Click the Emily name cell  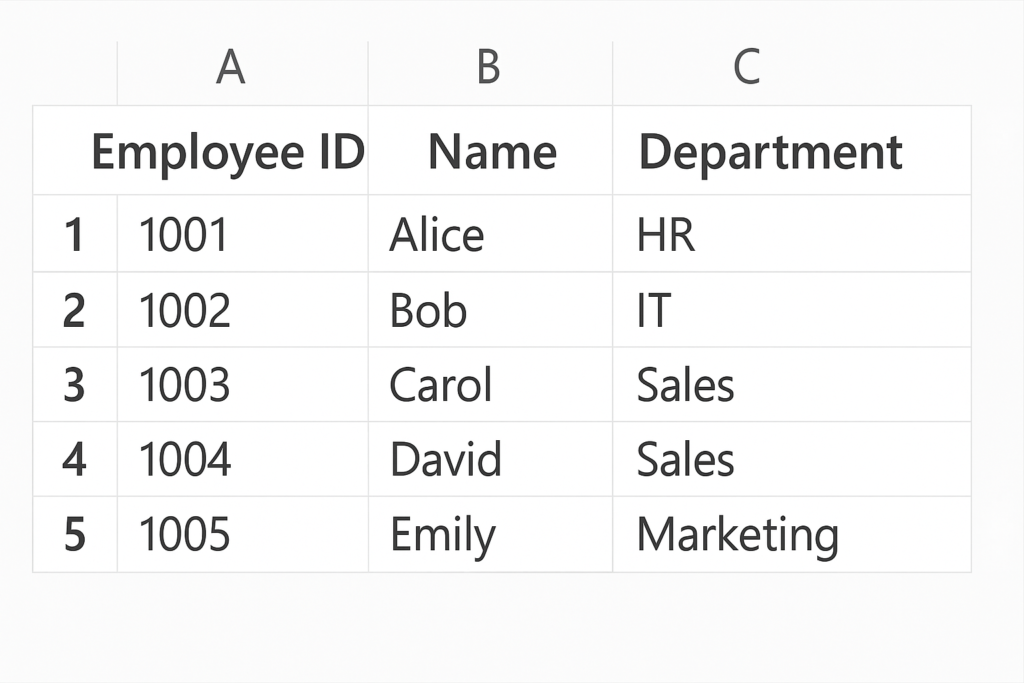point(442,535)
